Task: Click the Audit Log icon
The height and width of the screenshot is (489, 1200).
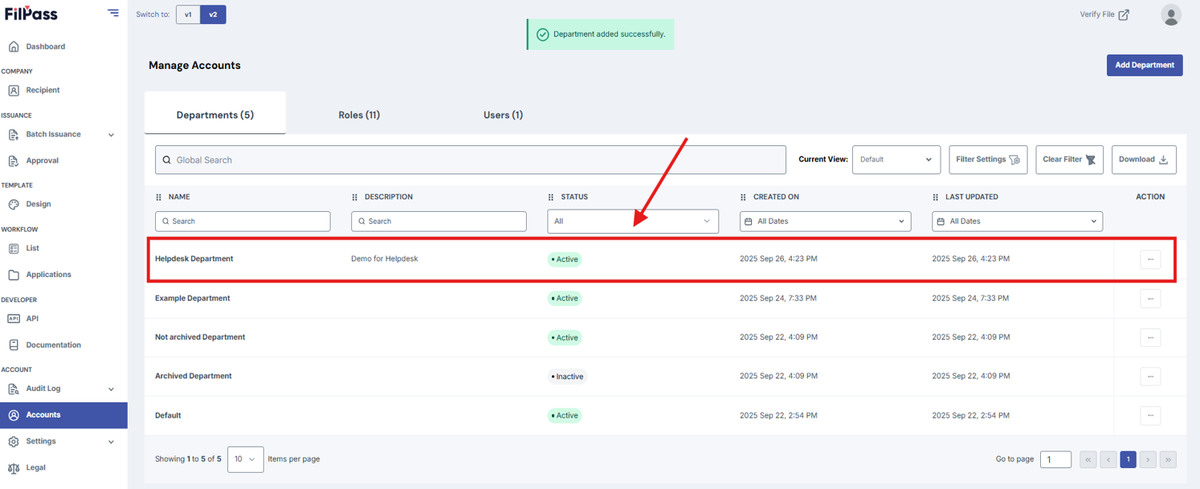Action: (x=13, y=388)
